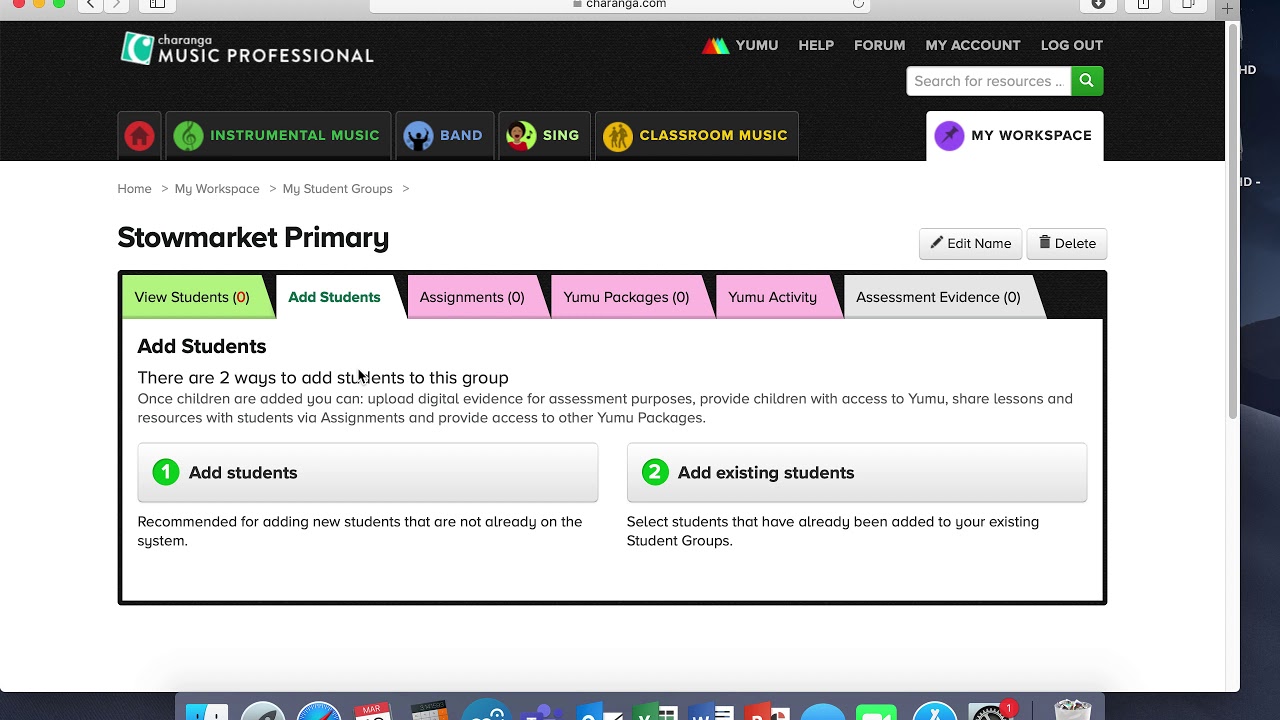The width and height of the screenshot is (1280, 720).
Task: Click Log Out
Action: tap(1072, 45)
